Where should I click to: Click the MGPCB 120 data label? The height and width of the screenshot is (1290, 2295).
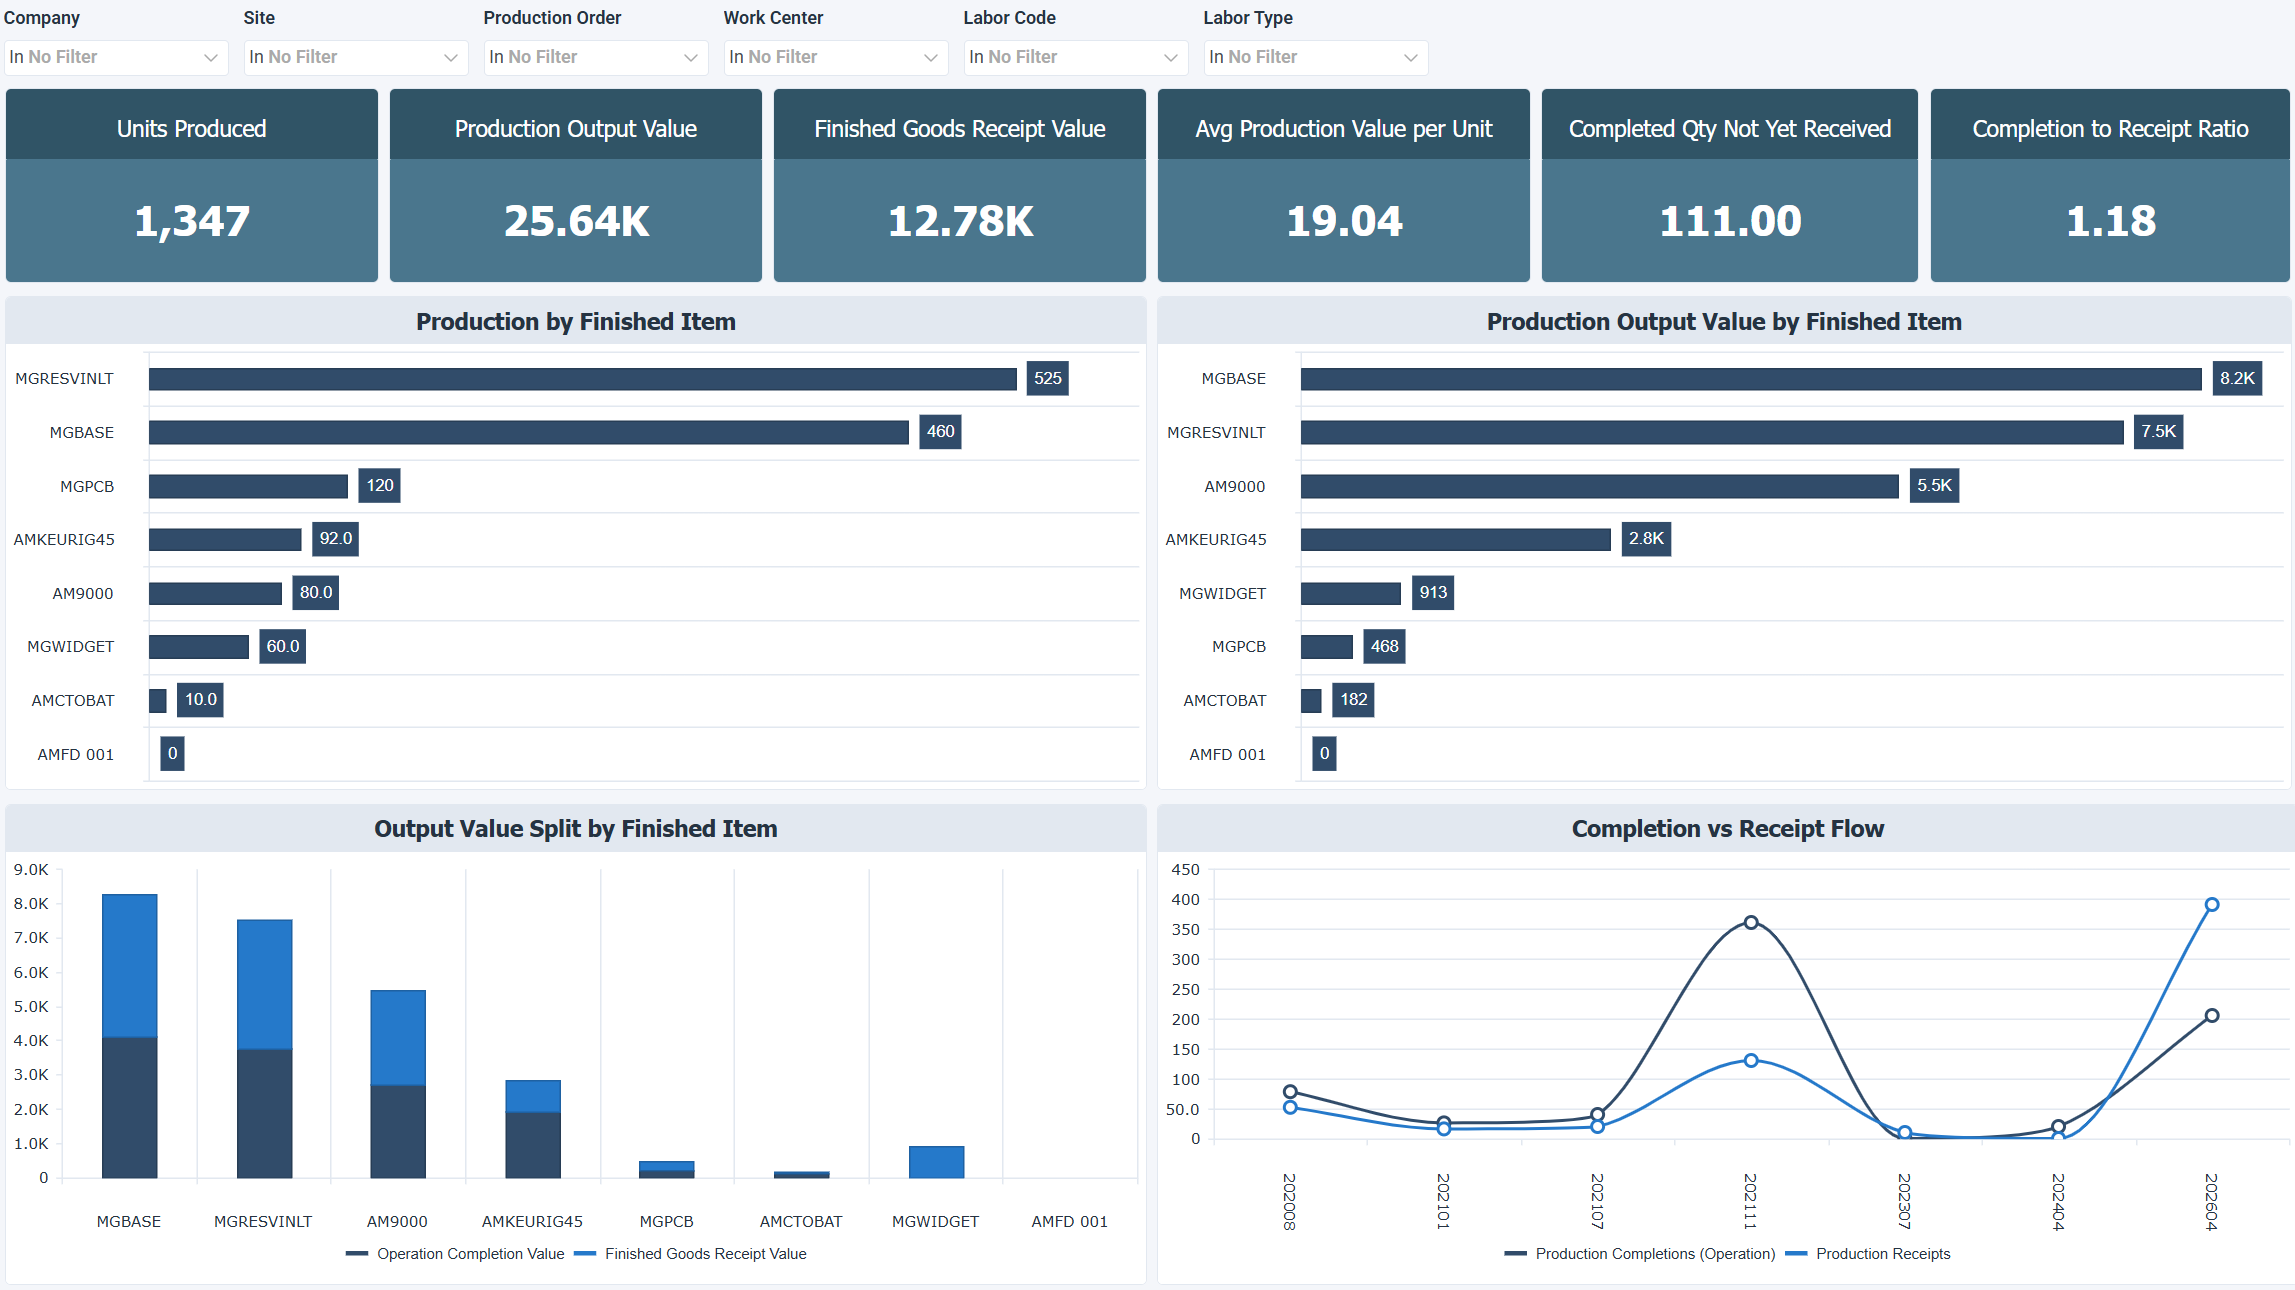(380, 486)
